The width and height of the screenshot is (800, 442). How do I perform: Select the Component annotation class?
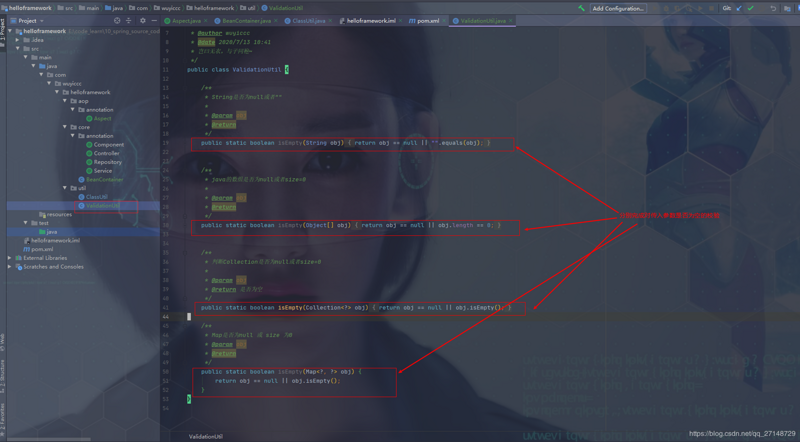(x=105, y=144)
